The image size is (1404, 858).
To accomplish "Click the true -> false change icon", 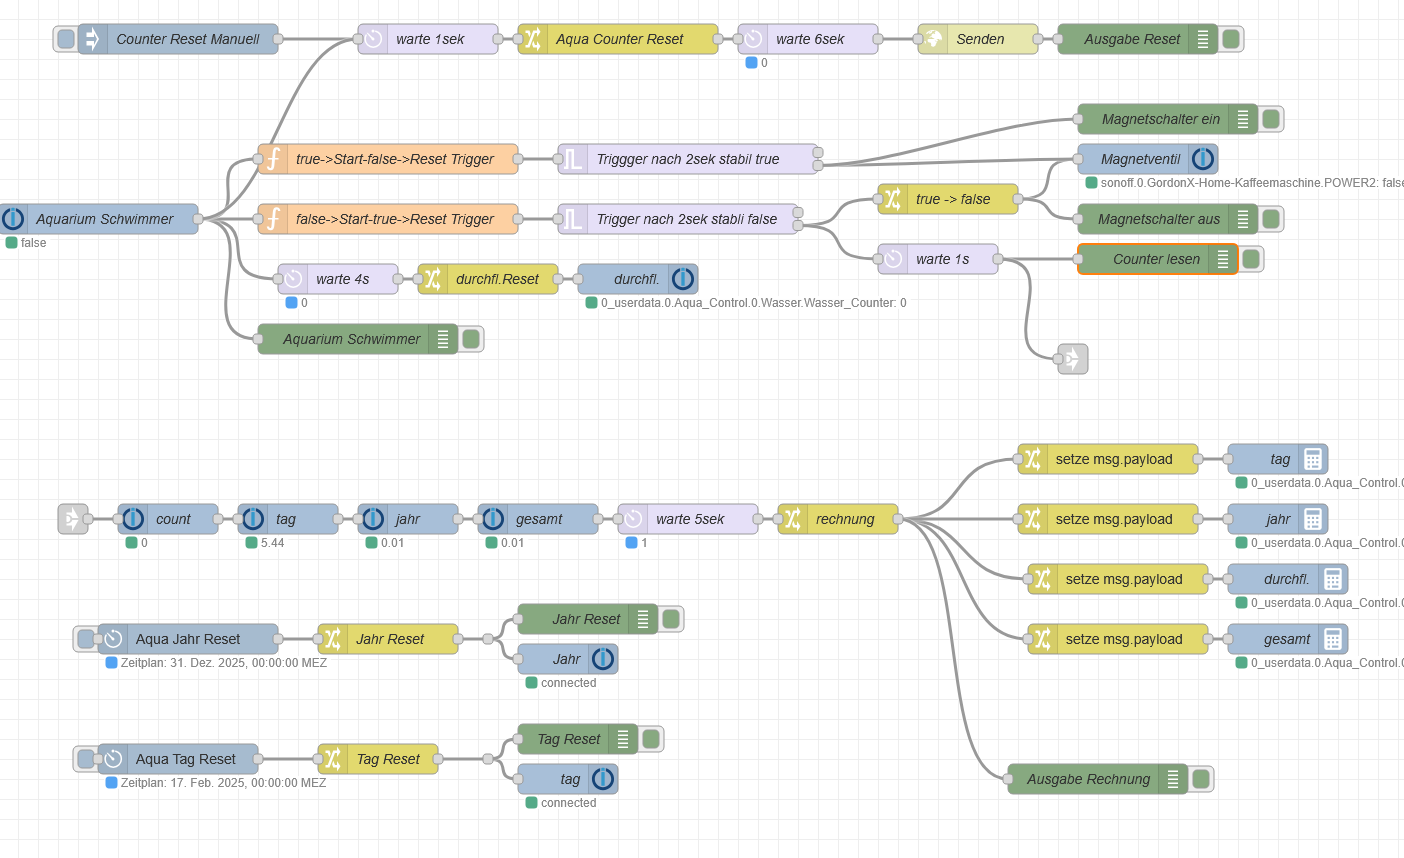I will 893,199.
